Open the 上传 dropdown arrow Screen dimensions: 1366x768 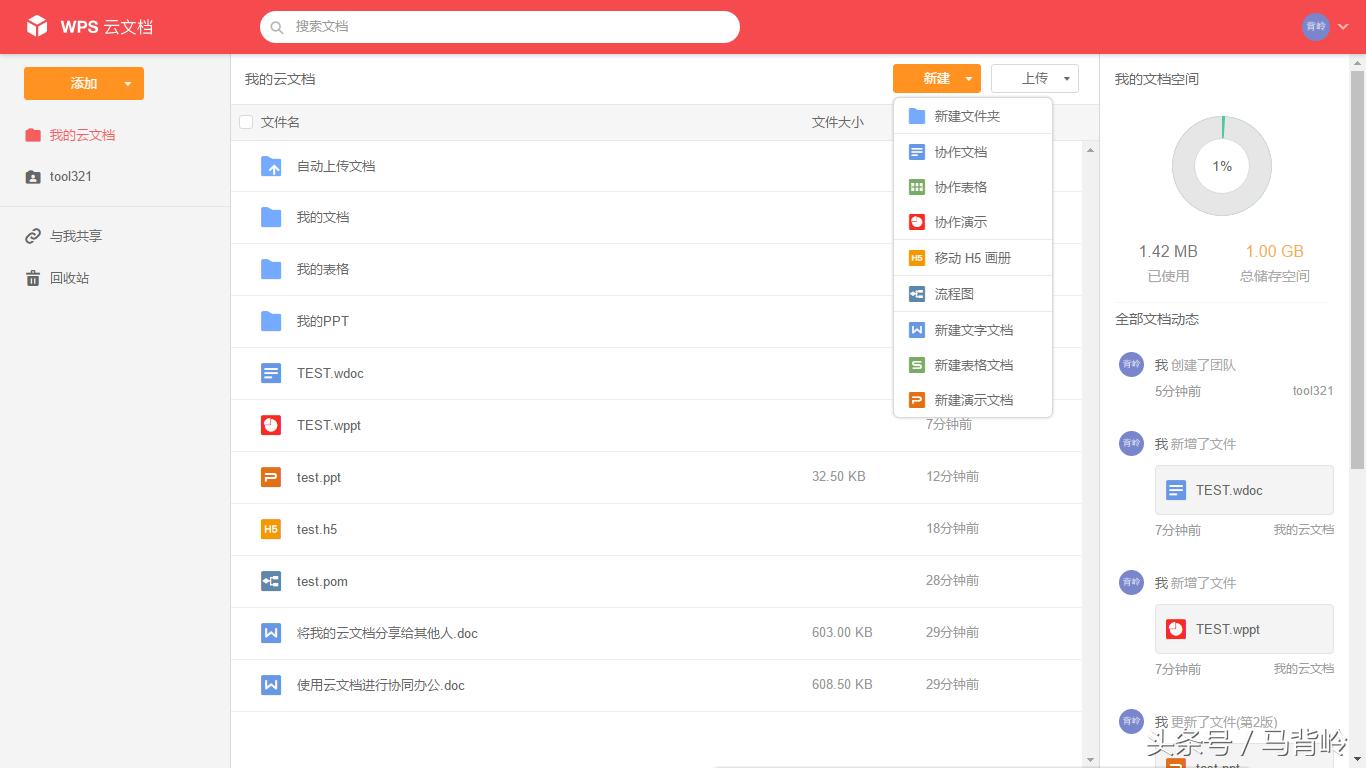pyautogui.click(x=1066, y=79)
